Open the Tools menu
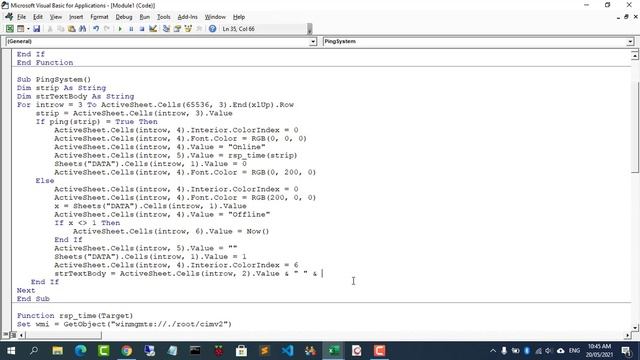Viewport: 640px width, 360px height. [x=163, y=17]
